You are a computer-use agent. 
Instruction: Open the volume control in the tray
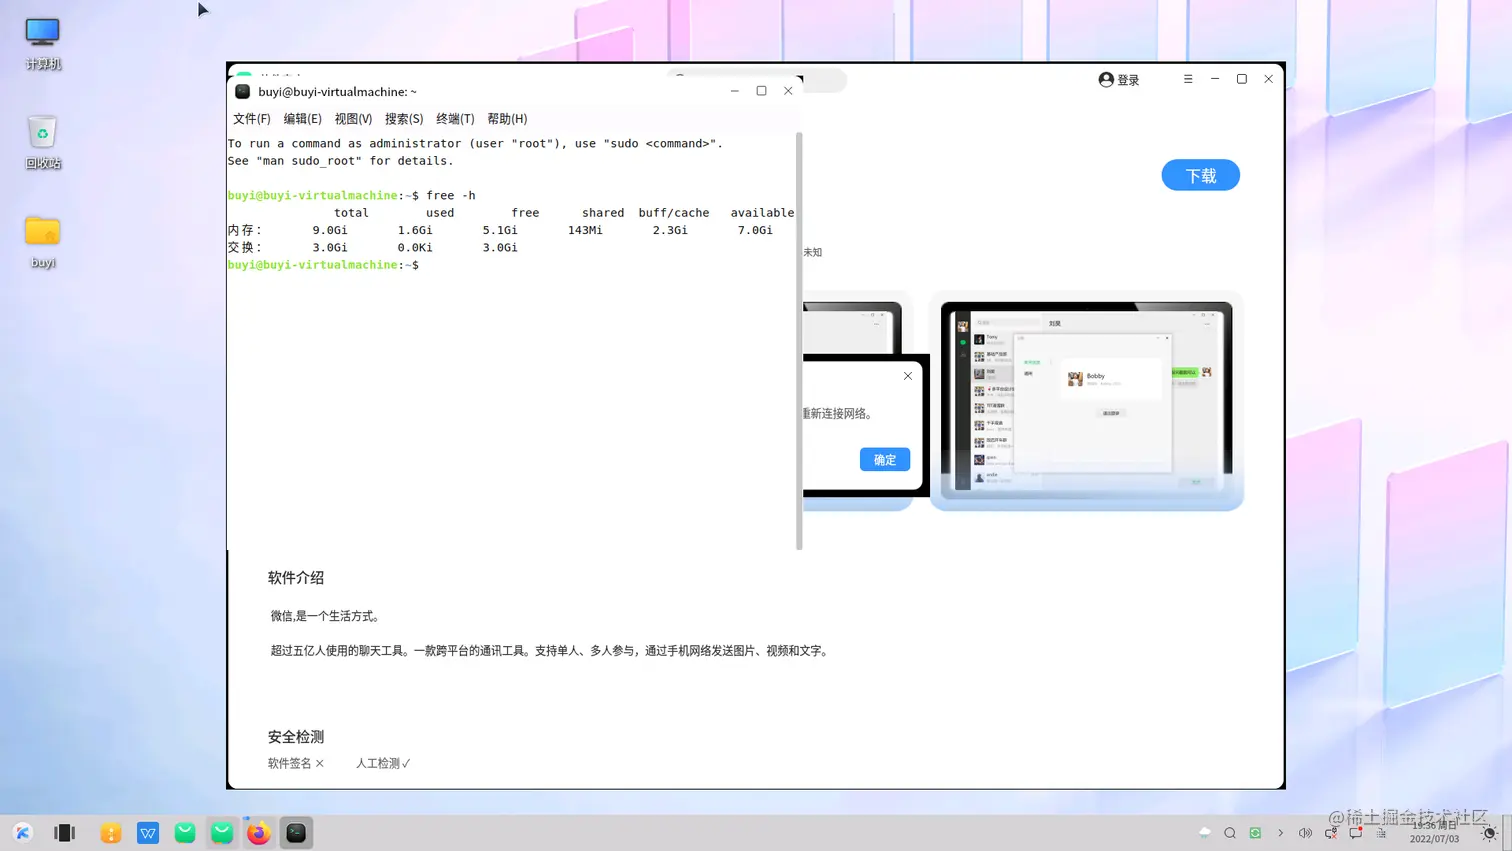click(1305, 833)
